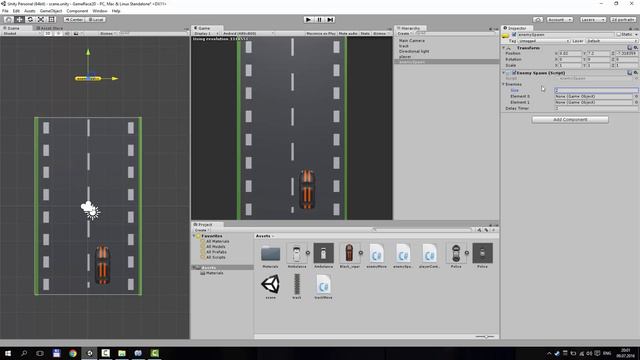Viewport: 640px width, 360px height.
Task: Select the trackMove C# script asset
Action: coord(323,286)
